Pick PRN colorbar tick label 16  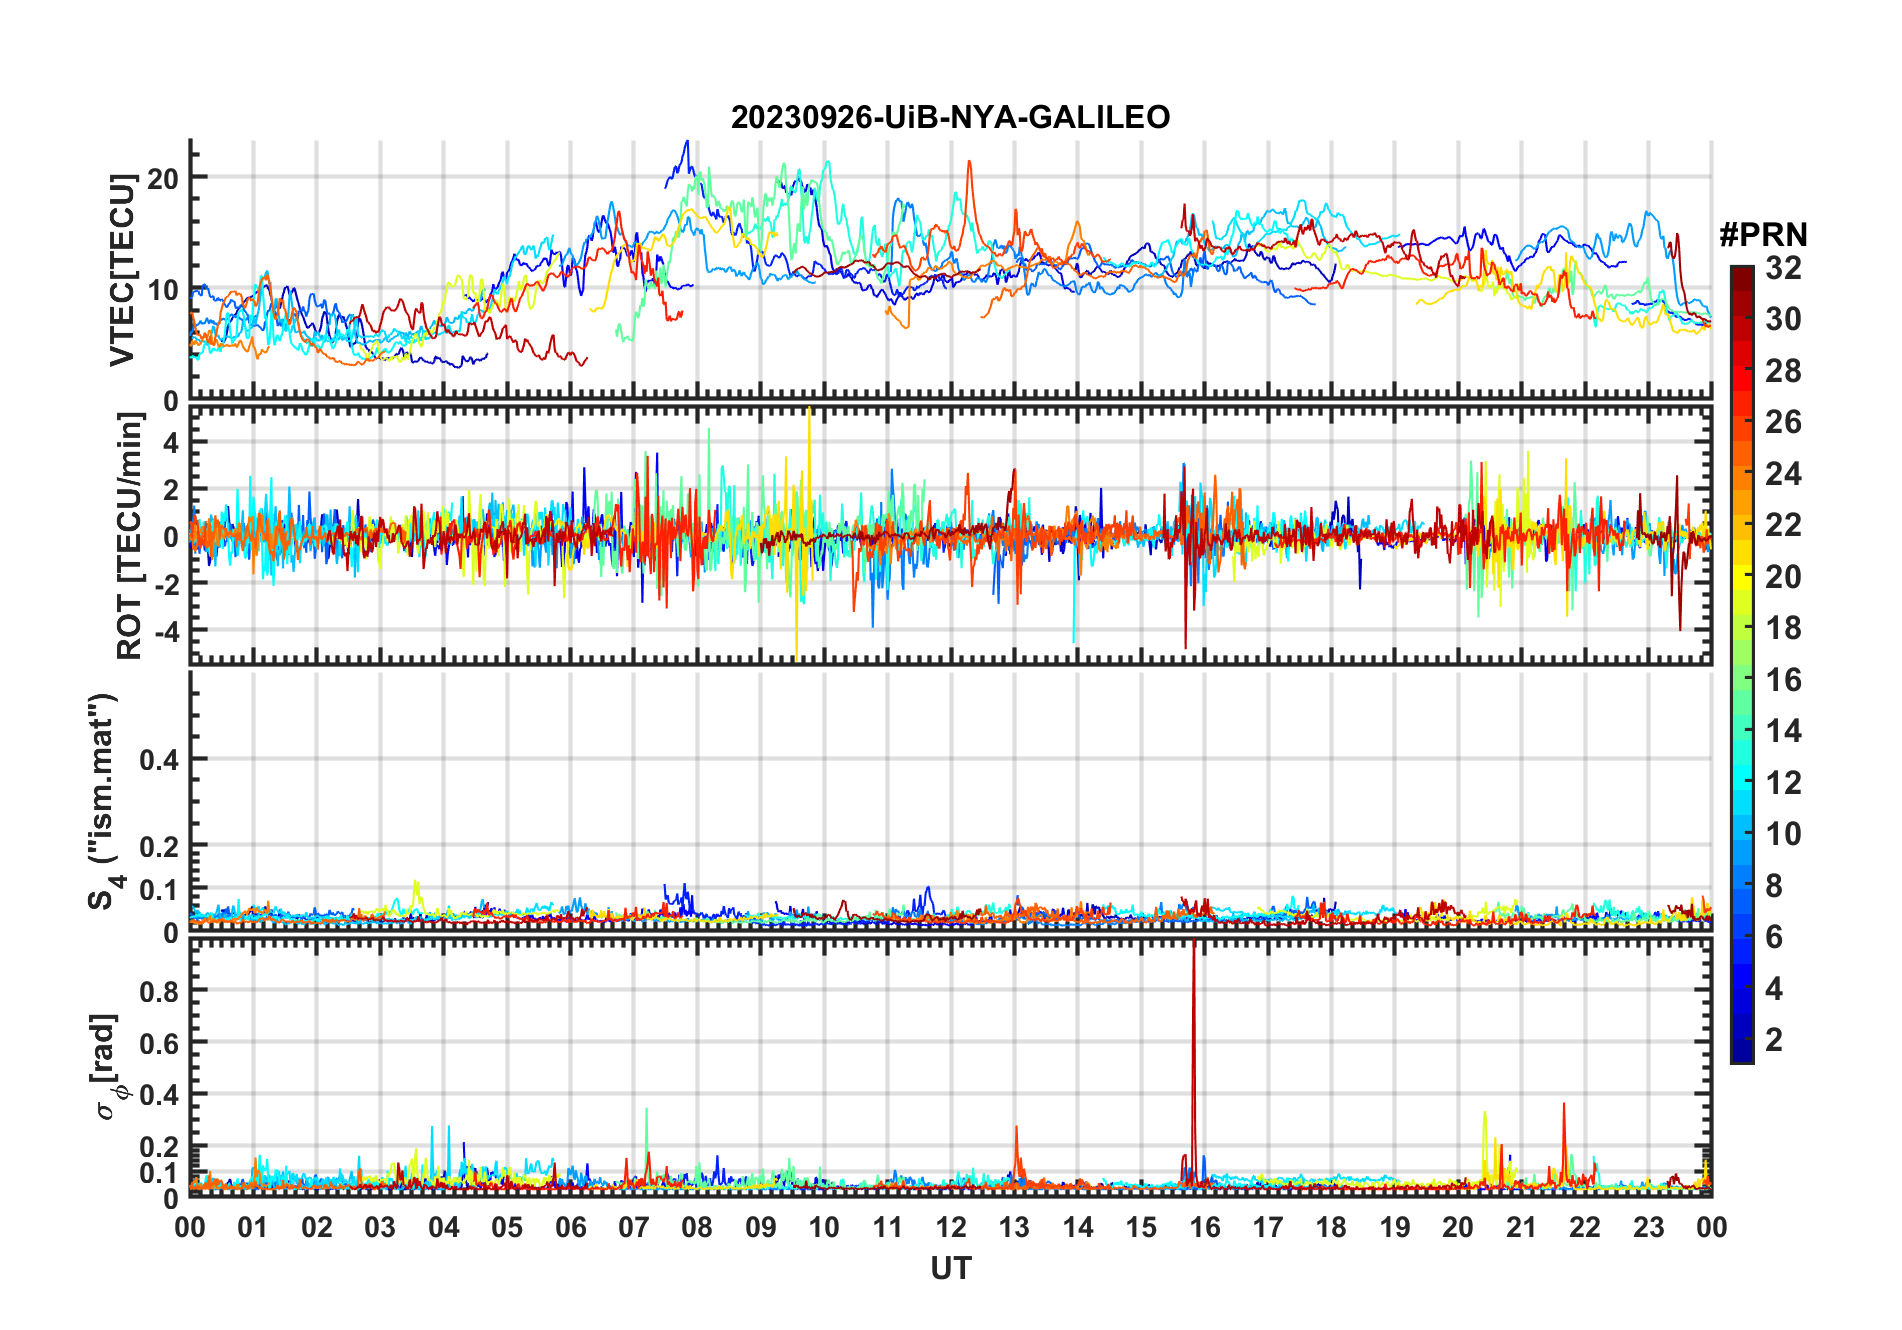coord(1783,680)
